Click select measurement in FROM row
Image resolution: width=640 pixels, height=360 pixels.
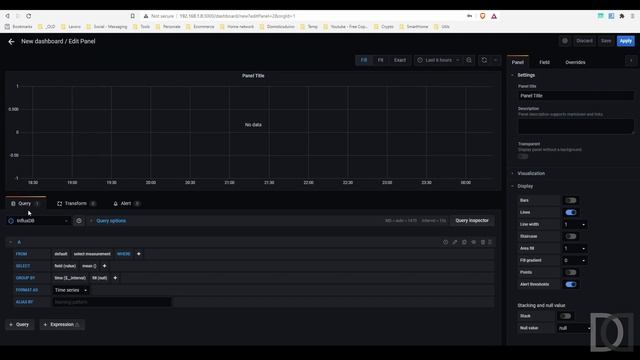92,254
